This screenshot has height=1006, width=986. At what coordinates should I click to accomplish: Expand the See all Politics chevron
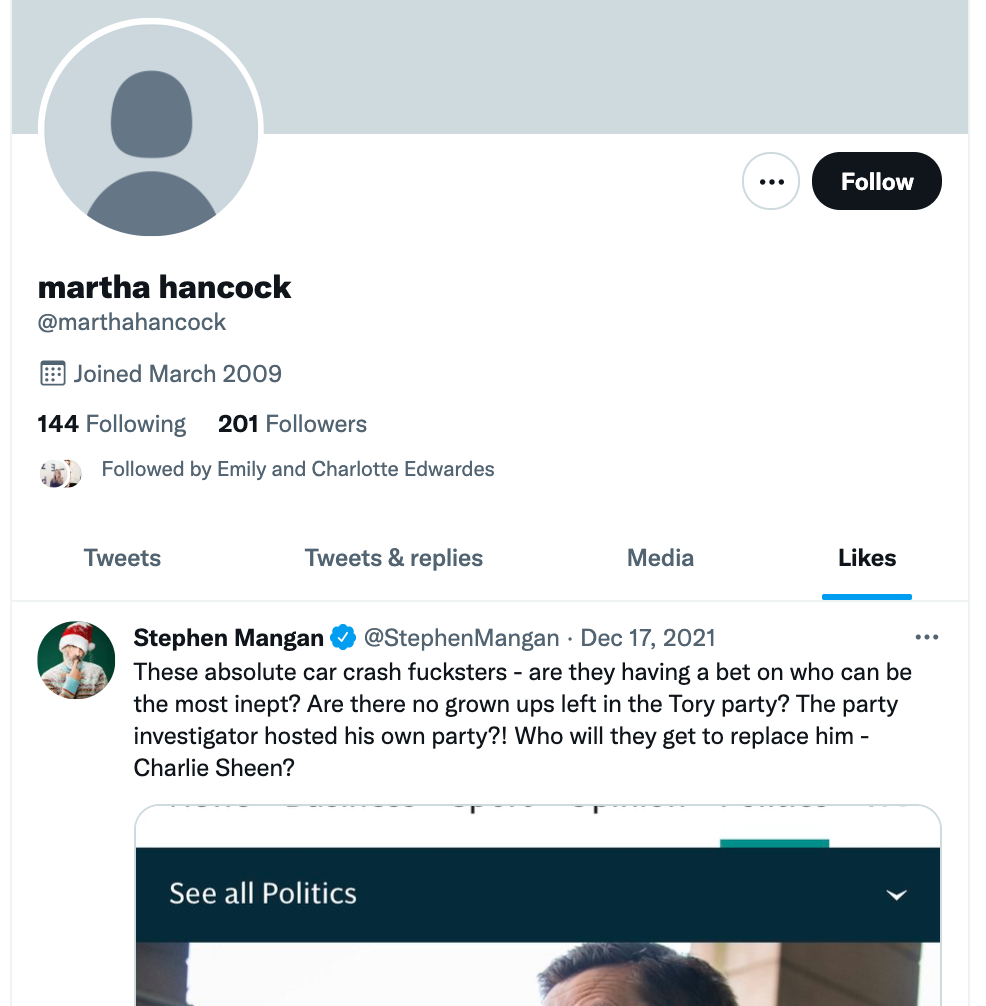tap(896, 894)
